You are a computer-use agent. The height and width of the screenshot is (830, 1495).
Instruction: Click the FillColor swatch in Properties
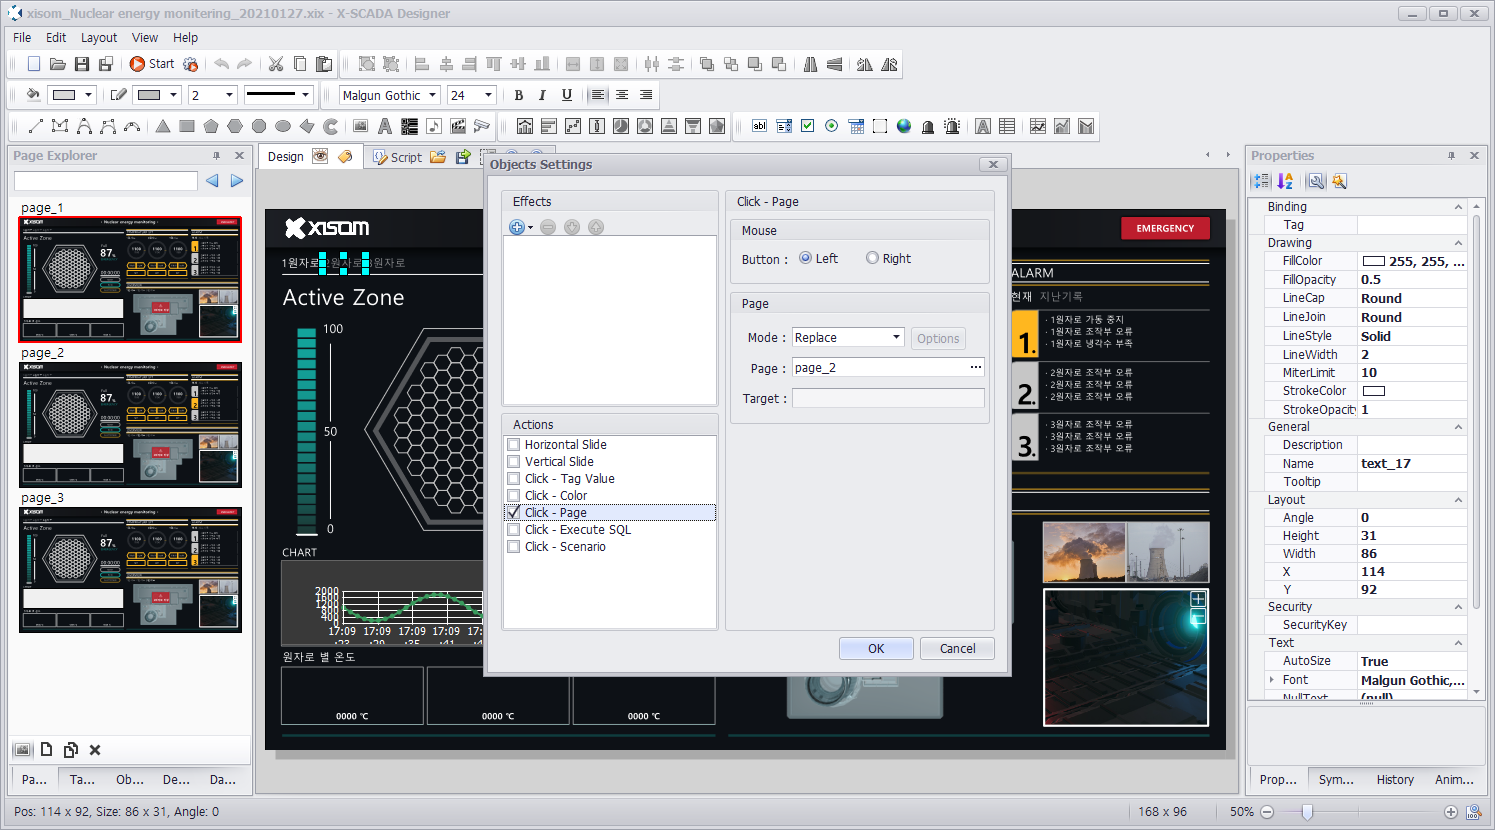pos(1373,261)
